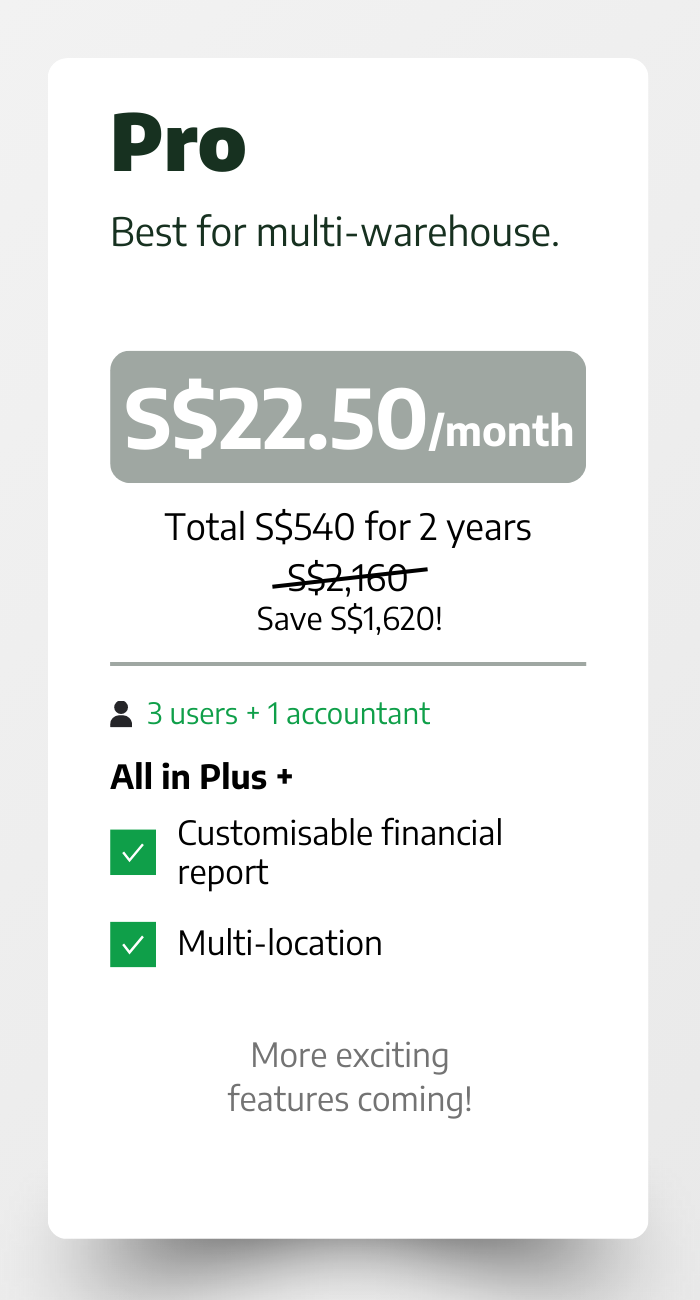
Task: Click the Customisable financial report label
Action: click(x=340, y=852)
